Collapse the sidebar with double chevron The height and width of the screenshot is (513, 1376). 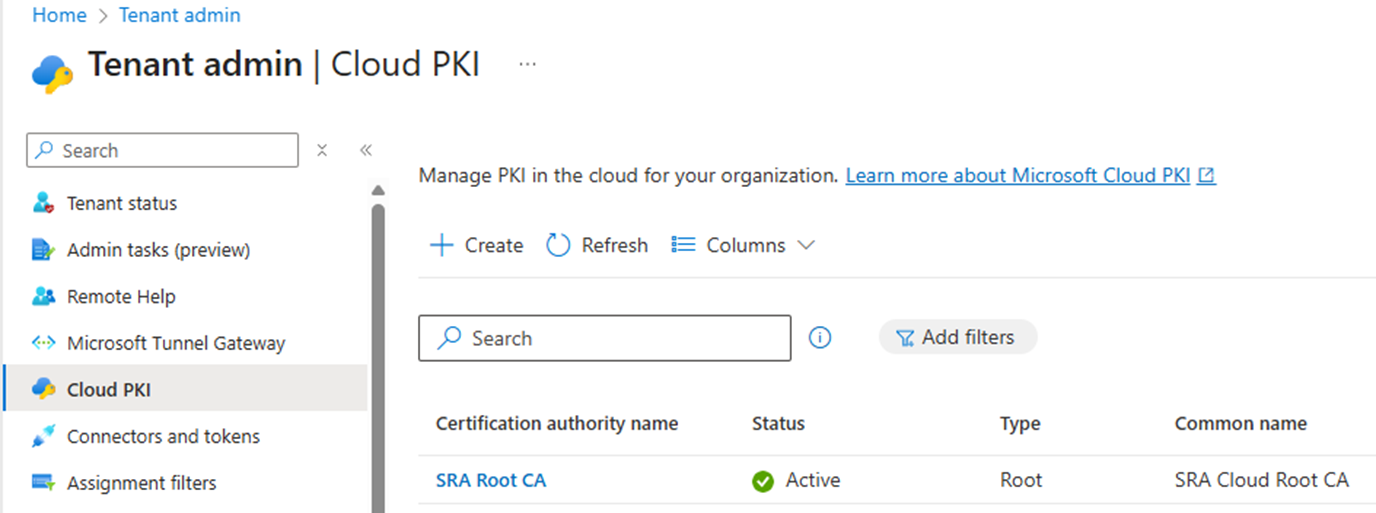tap(366, 150)
